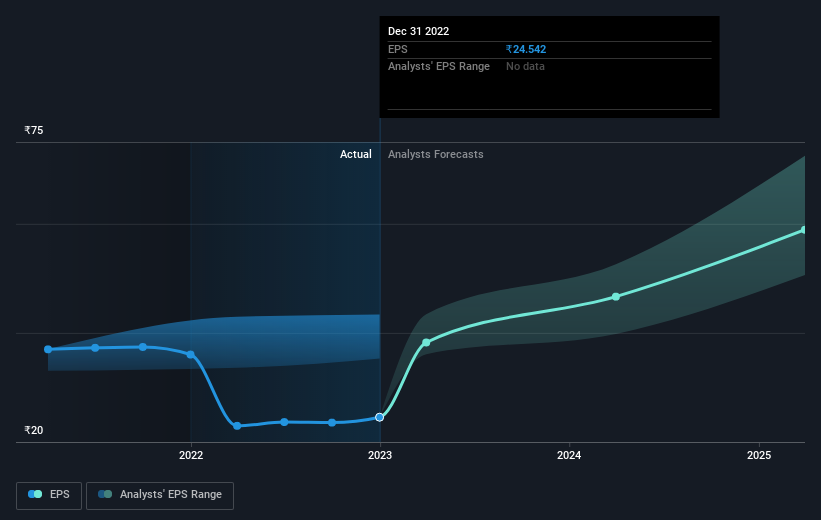This screenshot has height=520, width=821.
Task: Click the Analysts Forecasts label
Action: (x=436, y=154)
